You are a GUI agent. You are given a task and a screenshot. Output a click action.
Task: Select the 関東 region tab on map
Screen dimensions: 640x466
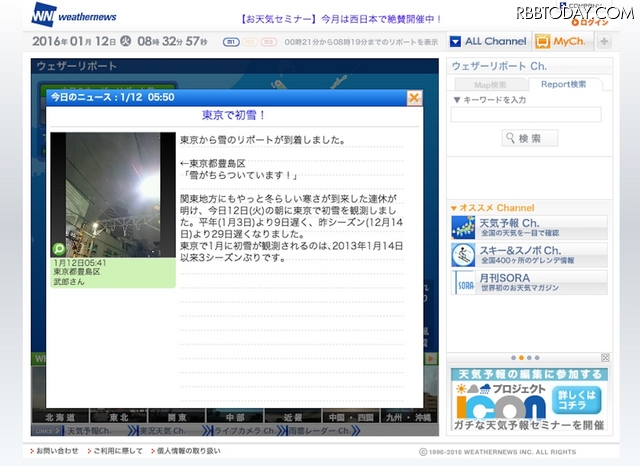178,416
